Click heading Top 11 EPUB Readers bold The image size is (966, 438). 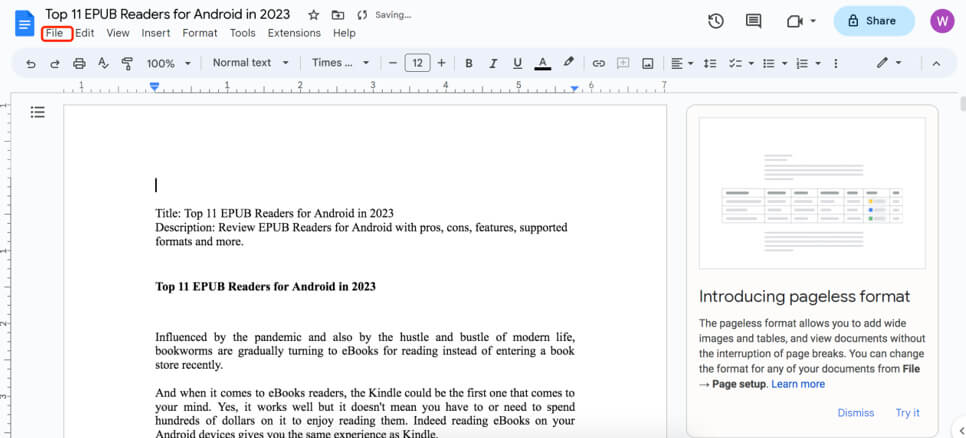click(x=266, y=286)
